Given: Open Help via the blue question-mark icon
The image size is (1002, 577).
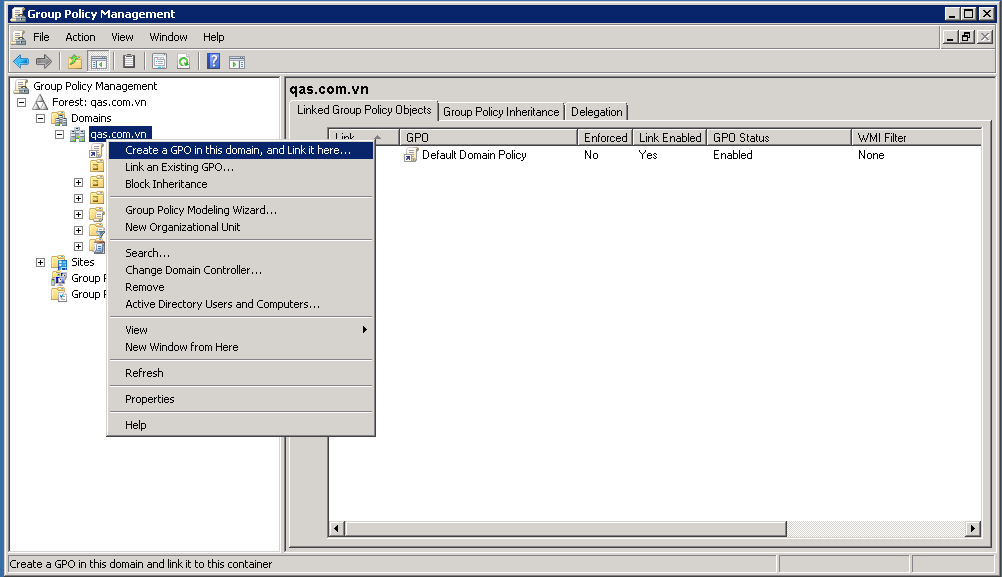Looking at the screenshot, I should (213, 62).
